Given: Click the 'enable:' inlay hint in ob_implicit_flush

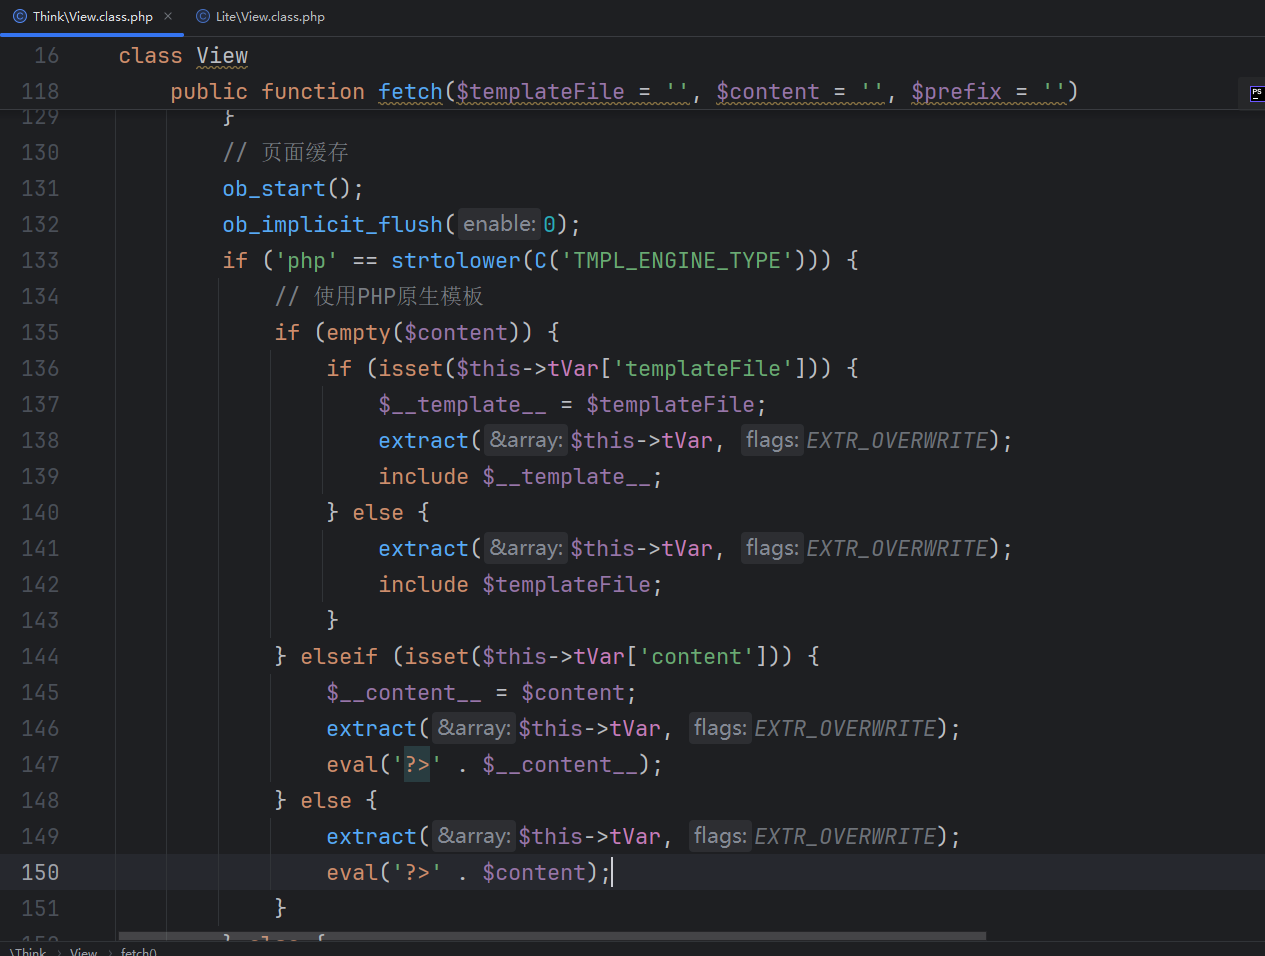Looking at the screenshot, I should (x=499, y=224).
